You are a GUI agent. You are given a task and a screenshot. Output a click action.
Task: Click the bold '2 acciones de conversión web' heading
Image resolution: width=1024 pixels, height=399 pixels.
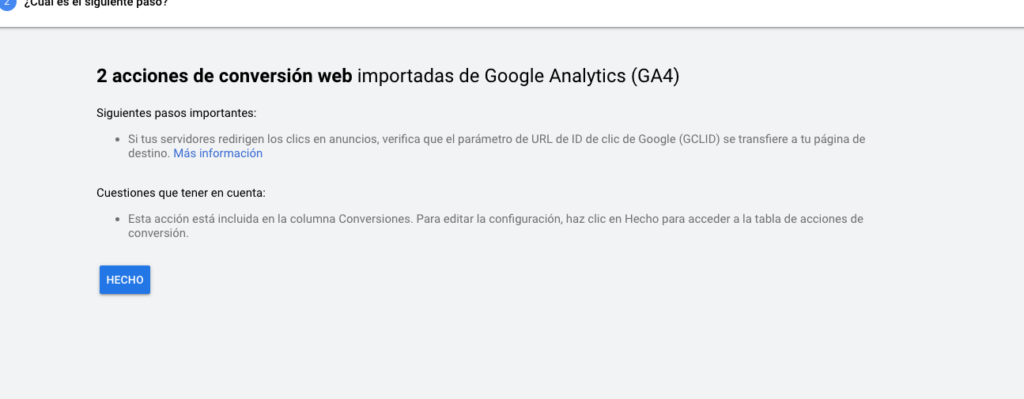[x=225, y=76]
